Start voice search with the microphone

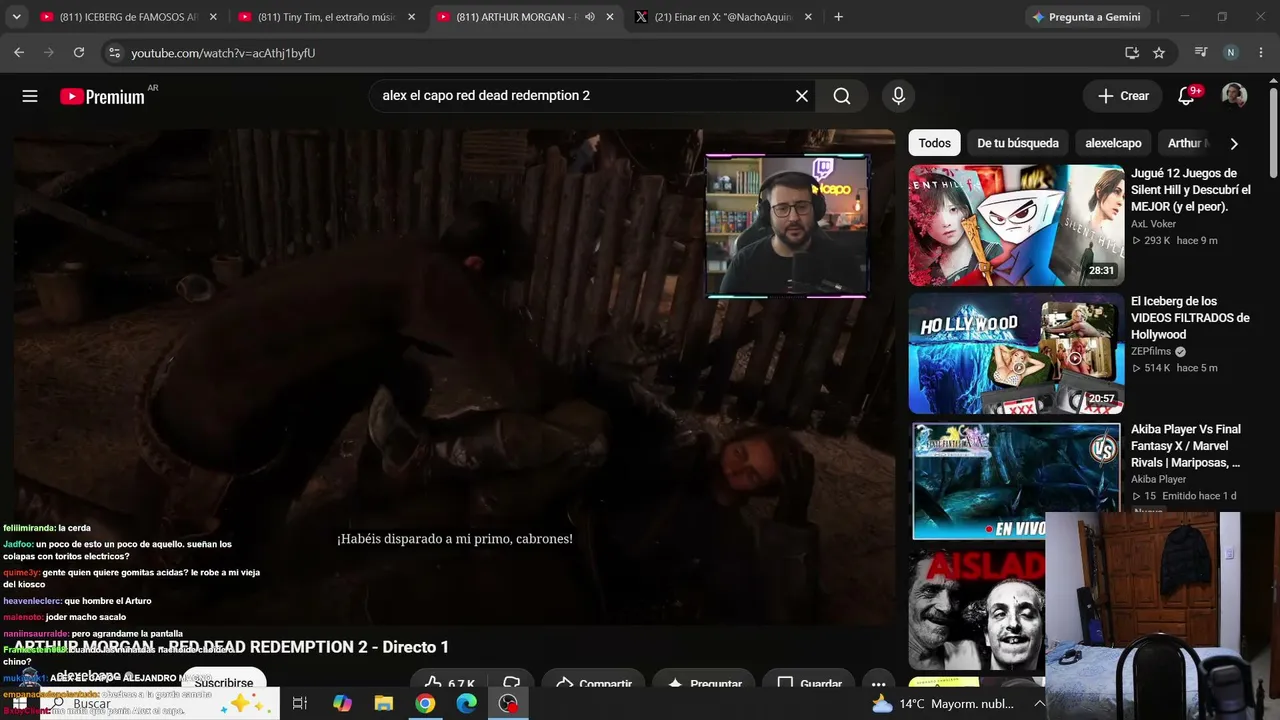[x=898, y=96]
